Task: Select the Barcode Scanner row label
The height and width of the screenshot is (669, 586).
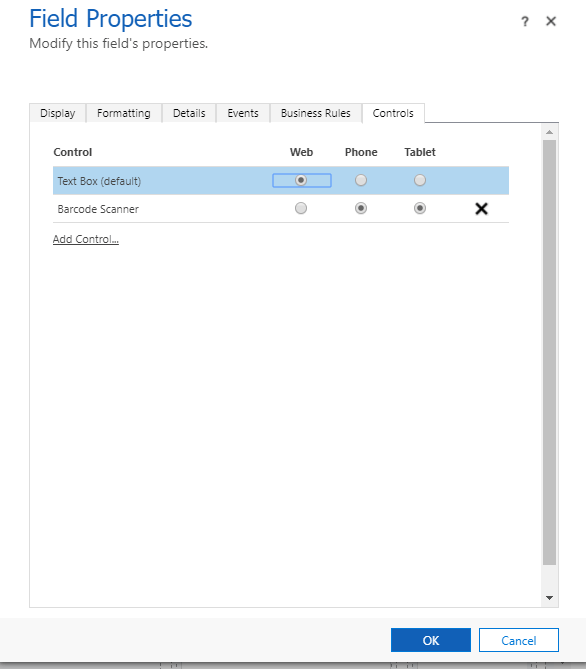Action: [x=98, y=209]
